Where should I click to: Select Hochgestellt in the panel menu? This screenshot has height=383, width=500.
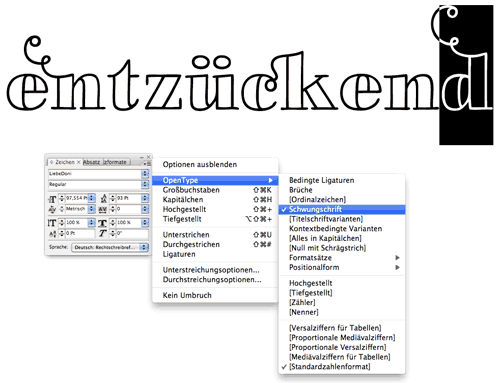(x=215, y=209)
